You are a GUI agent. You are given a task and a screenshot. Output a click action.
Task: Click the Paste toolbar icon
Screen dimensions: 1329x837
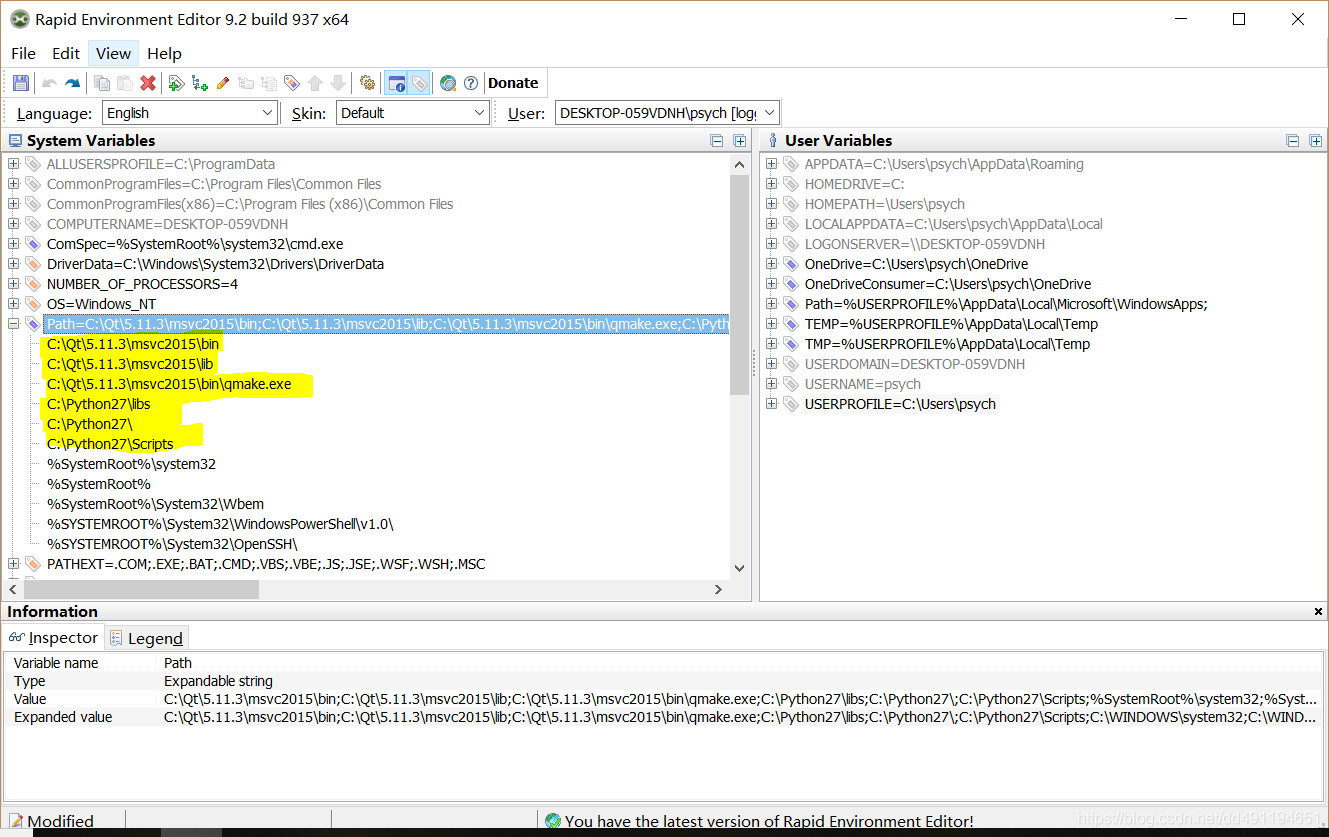(125, 83)
